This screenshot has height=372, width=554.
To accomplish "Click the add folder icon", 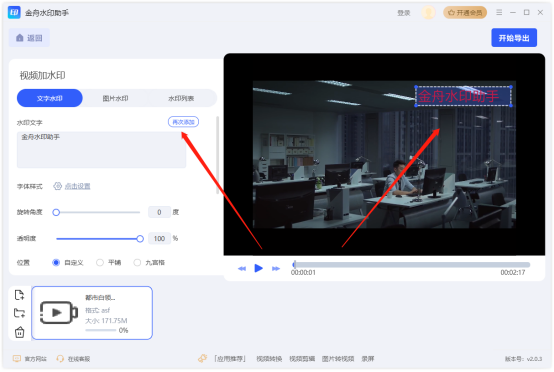I will (x=19, y=313).
